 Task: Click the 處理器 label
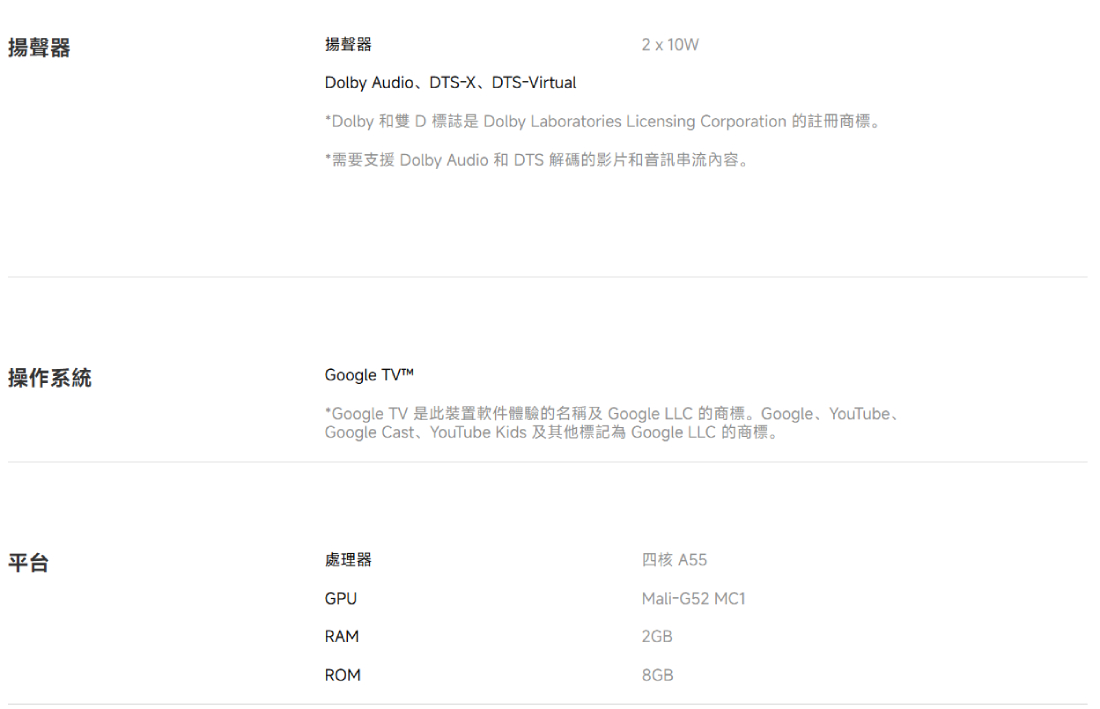pos(348,560)
